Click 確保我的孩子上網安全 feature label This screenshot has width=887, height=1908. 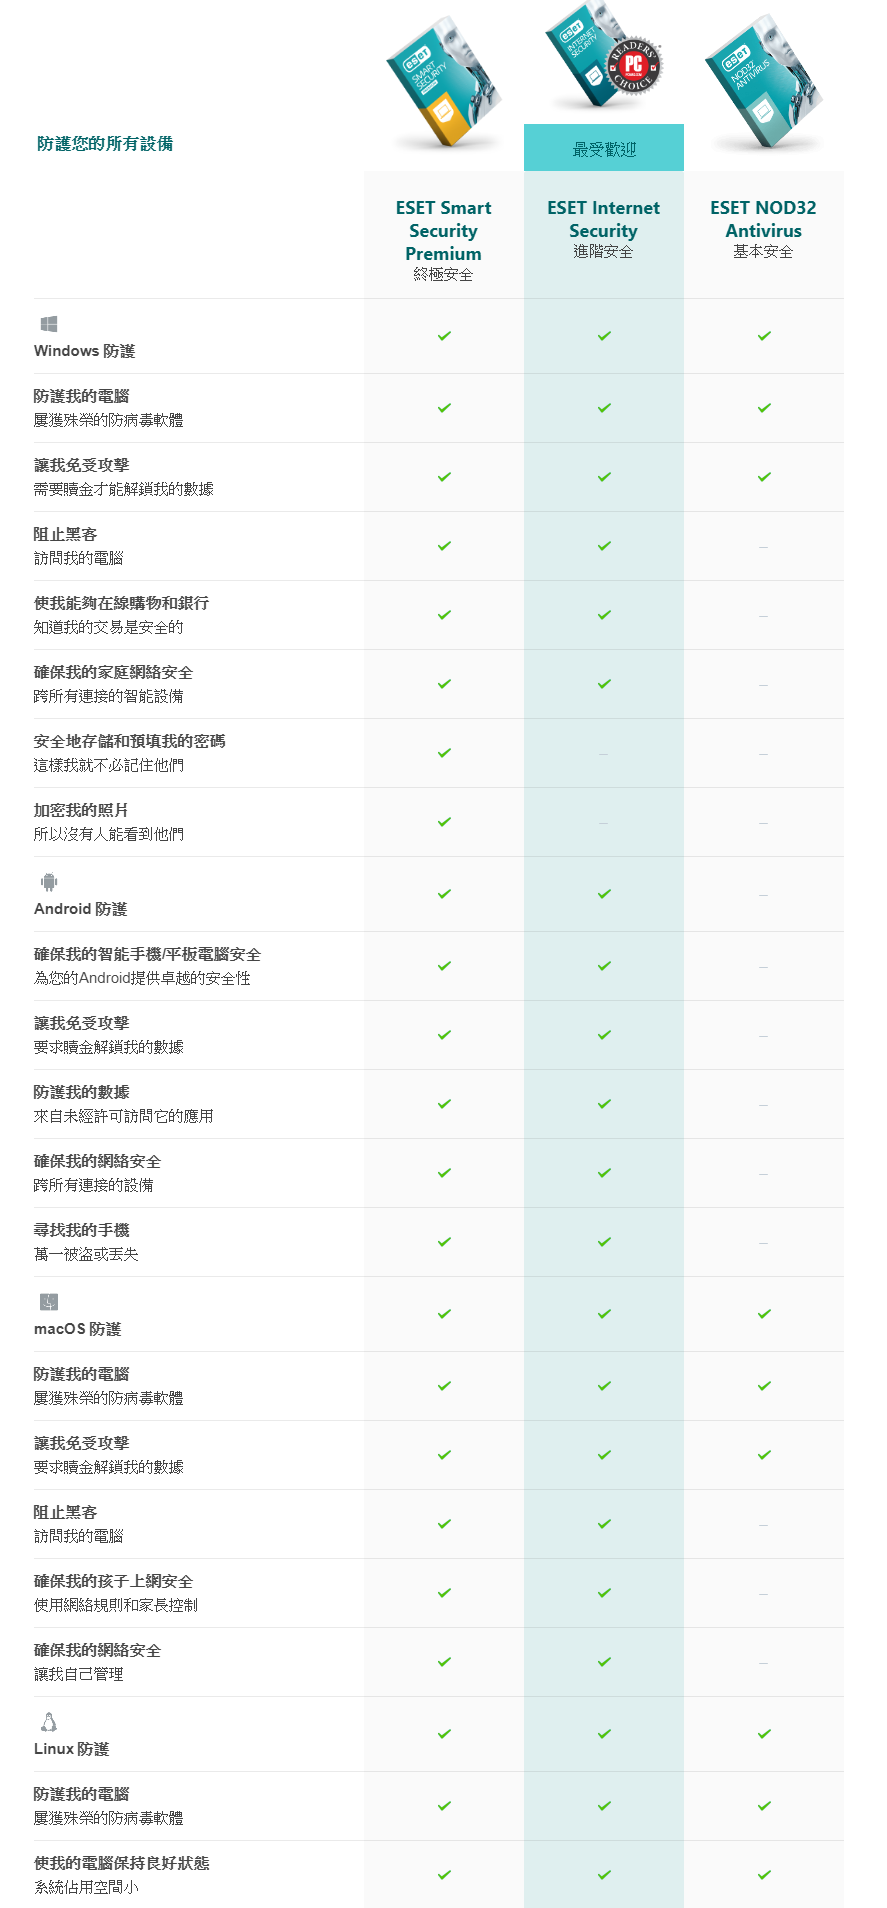tap(114, 1581)
